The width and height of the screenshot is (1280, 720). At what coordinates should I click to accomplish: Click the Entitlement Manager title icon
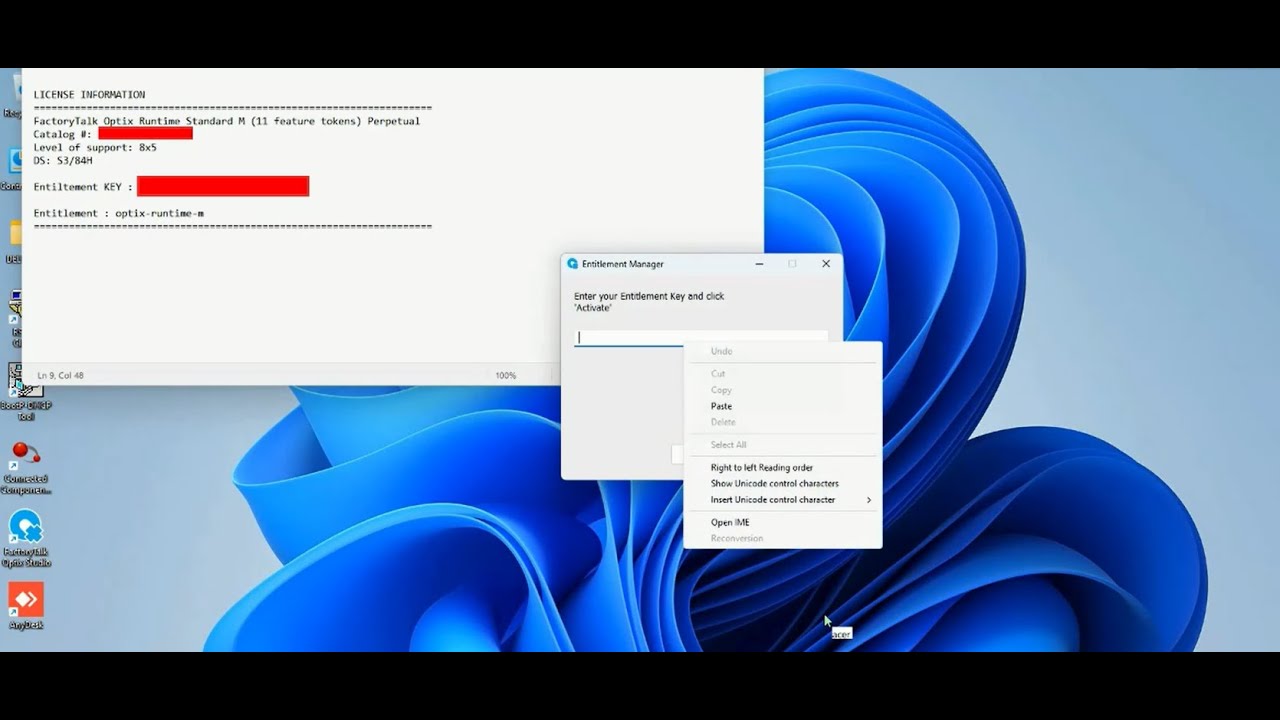point(572,264)
